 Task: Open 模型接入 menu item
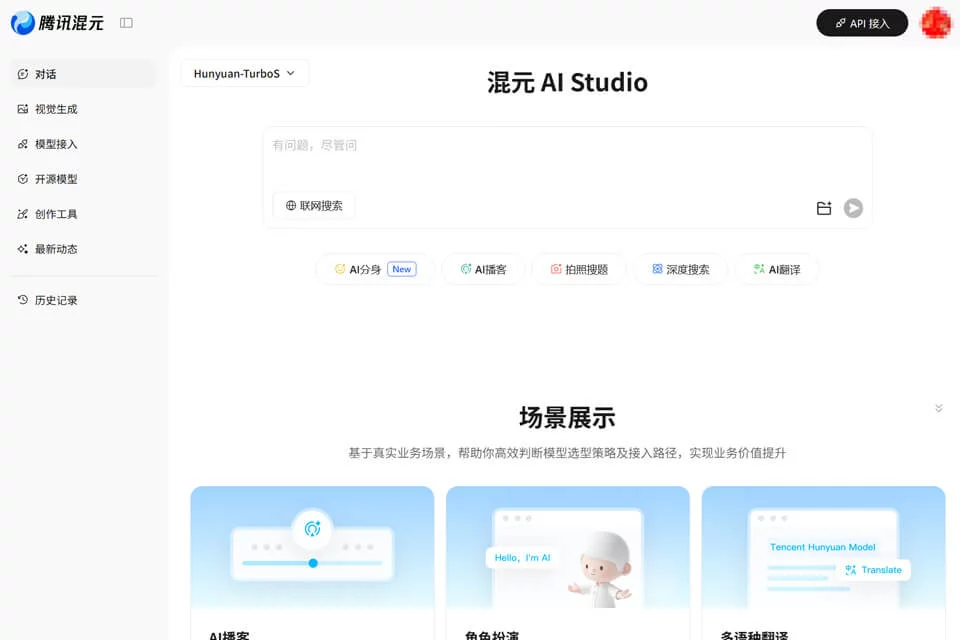83,144
